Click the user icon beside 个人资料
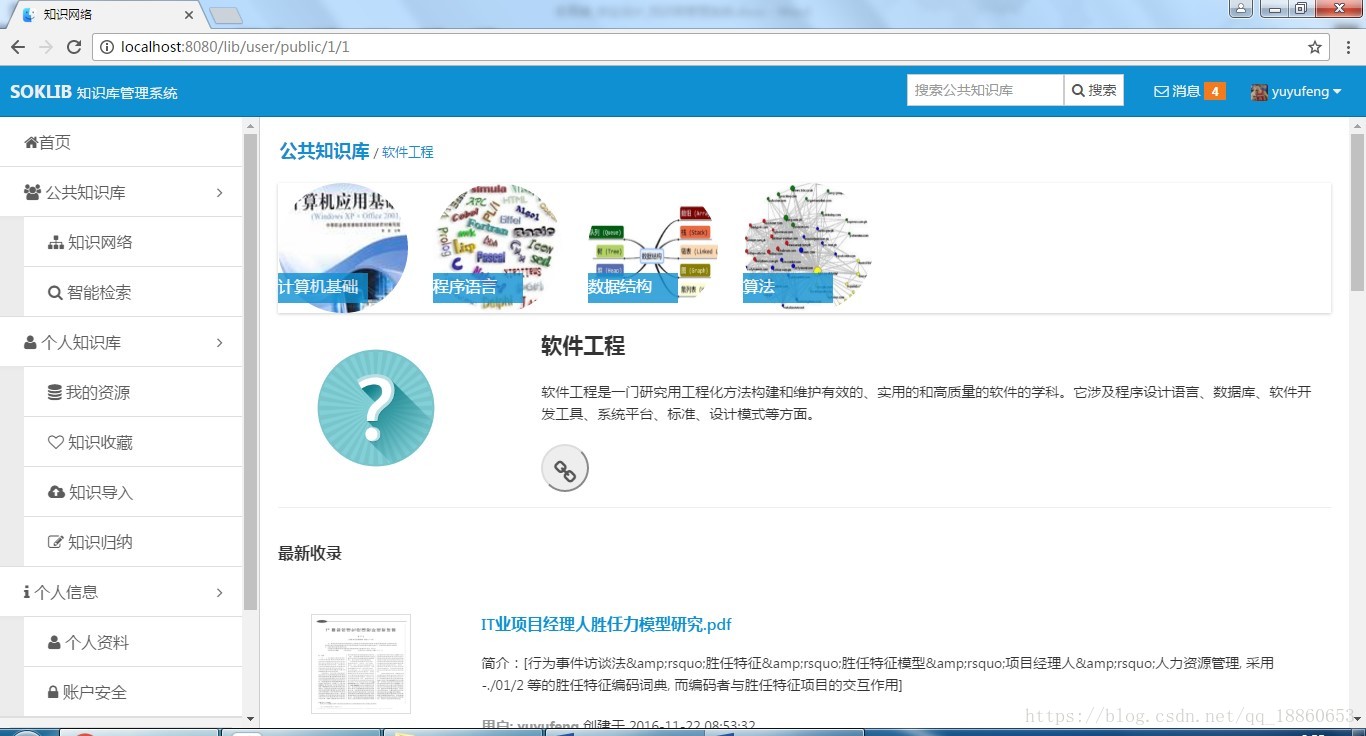This screenshot has height=736, width=1366. pos(54,643)
